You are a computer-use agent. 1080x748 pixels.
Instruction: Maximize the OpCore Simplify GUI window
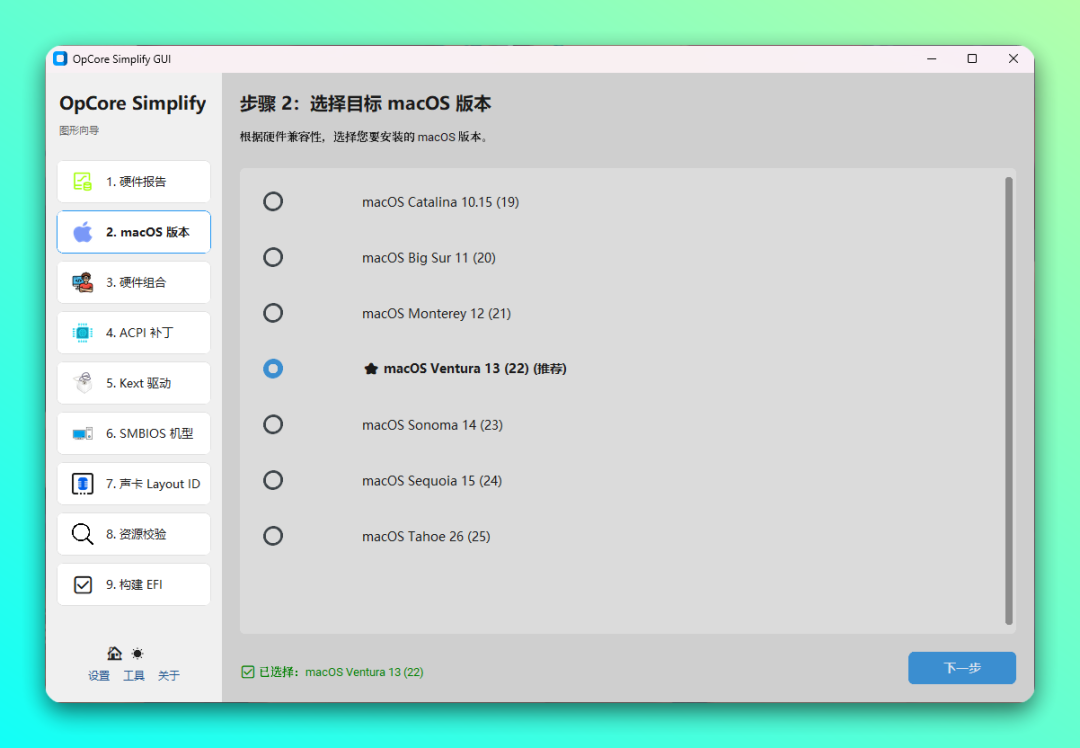[972, 59]
